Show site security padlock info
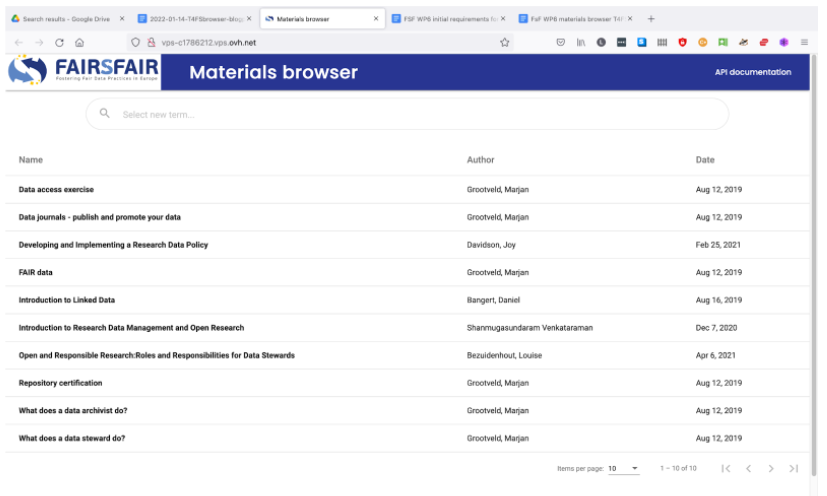827x496 pixels. click(x=151, y=42)
